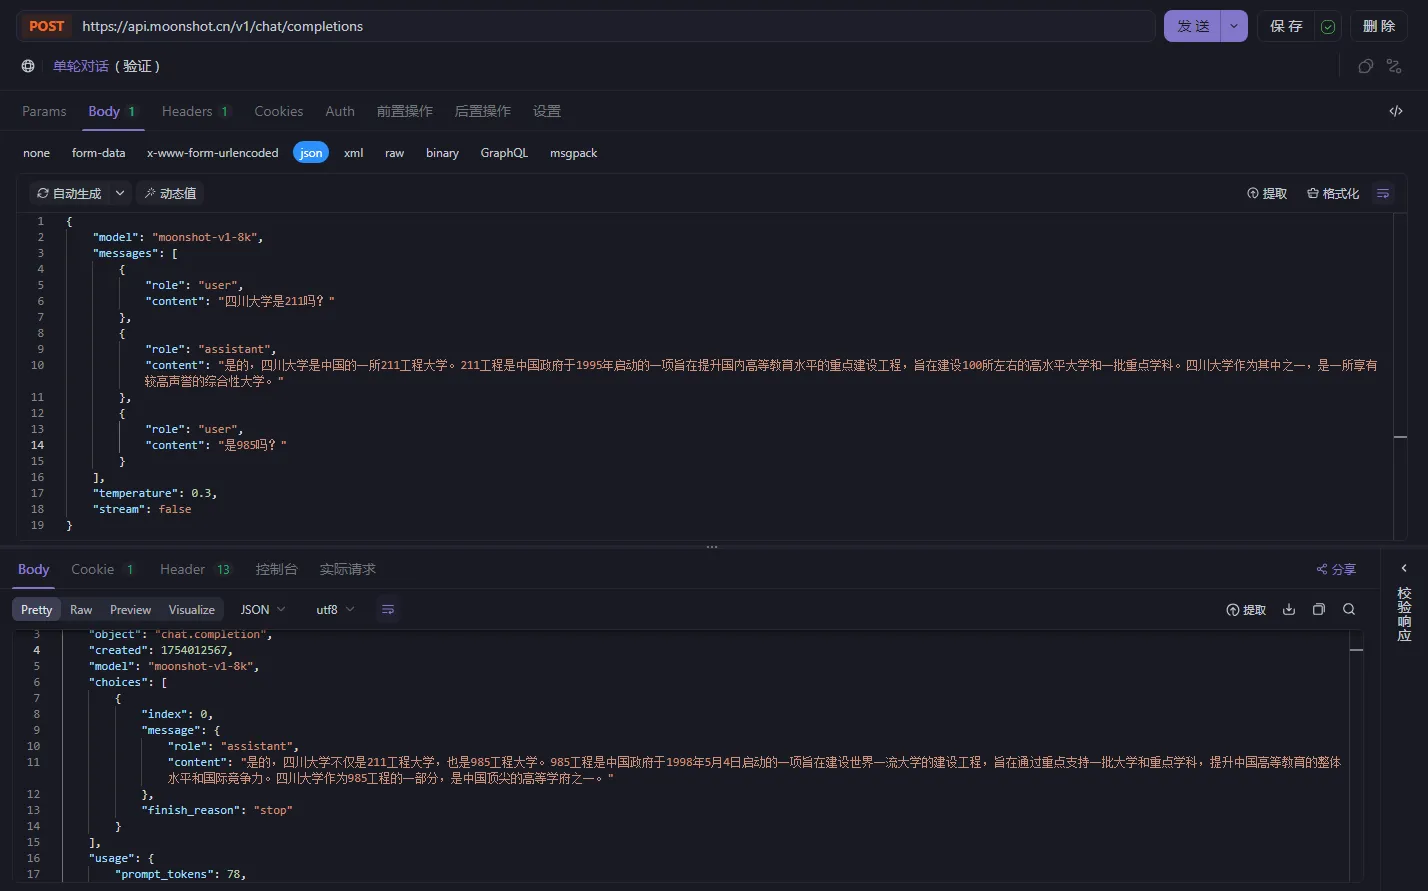The width and height of the screenshot is (1428, 891).
Task: Collapse the 校验响应 side panel arrow
Action: click(x=1404, y=568)
